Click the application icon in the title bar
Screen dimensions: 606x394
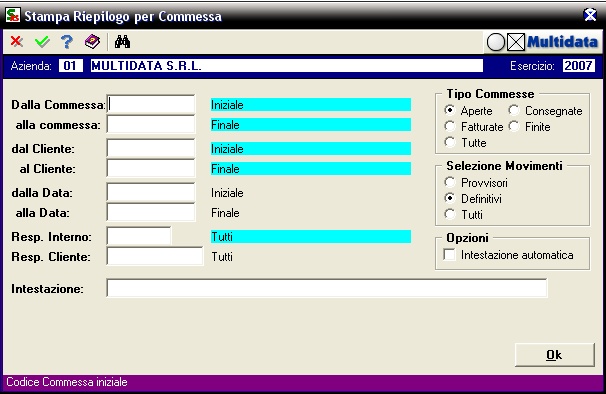pos(13,15)
